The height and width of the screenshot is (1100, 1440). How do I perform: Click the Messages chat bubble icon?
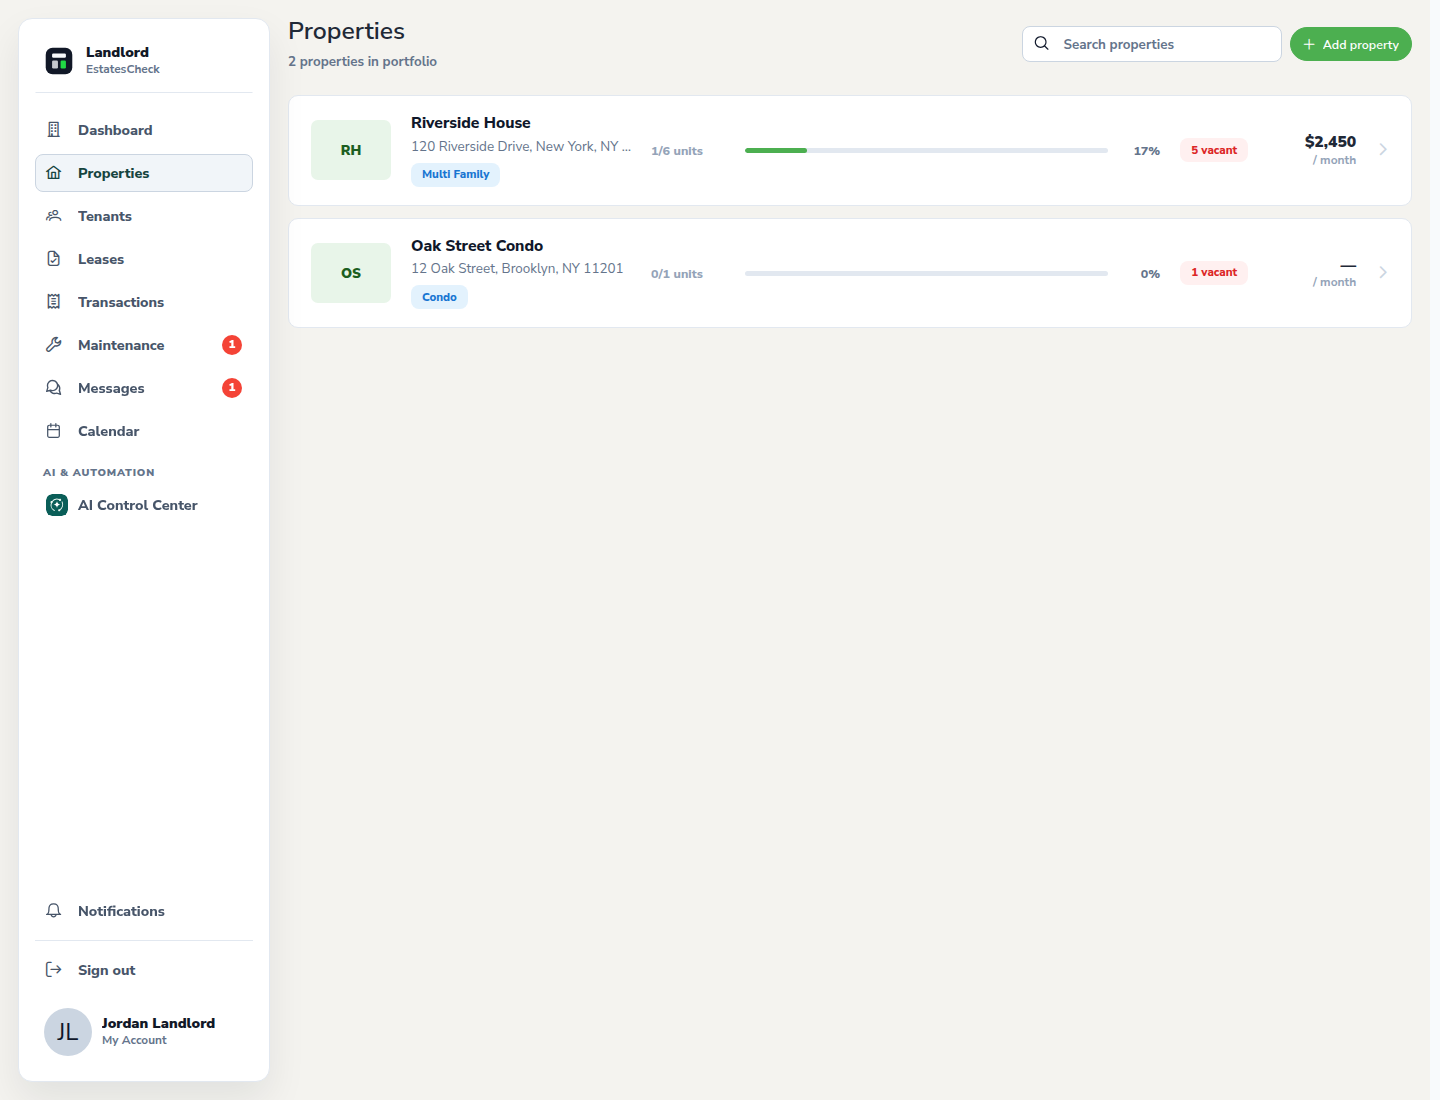tap(54, 388)
